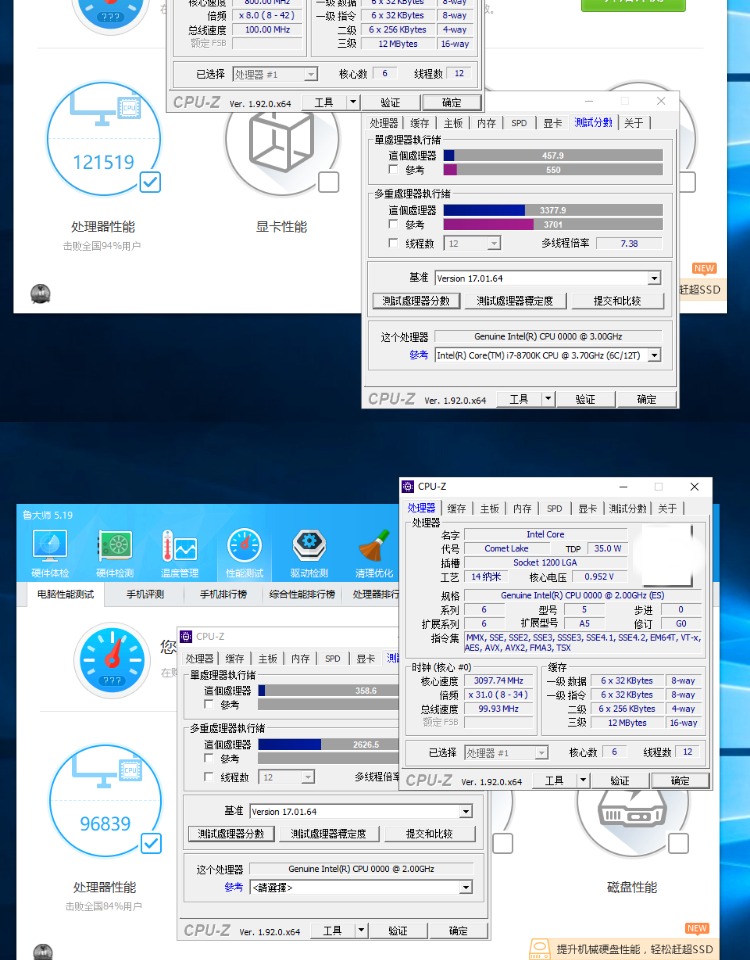The height and width of the screenshot is (960, 750).
Task: Open the 基准 version dropdown in the 358.6 window
Action: click(466, 811)
